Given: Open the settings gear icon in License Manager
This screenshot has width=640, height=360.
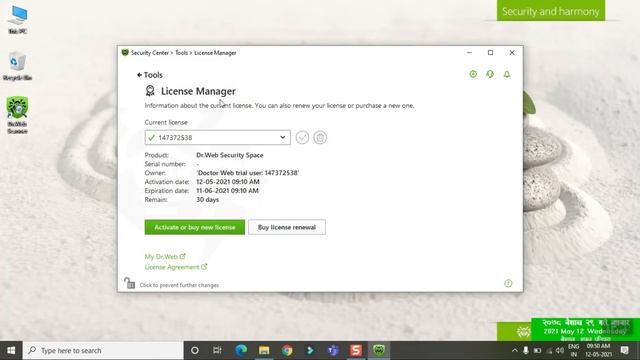Looking at the screenshot, I should 473,74.
